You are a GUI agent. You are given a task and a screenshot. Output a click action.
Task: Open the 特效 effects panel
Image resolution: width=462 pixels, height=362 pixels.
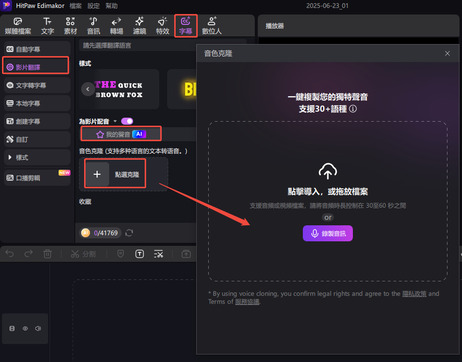(162, 26)
